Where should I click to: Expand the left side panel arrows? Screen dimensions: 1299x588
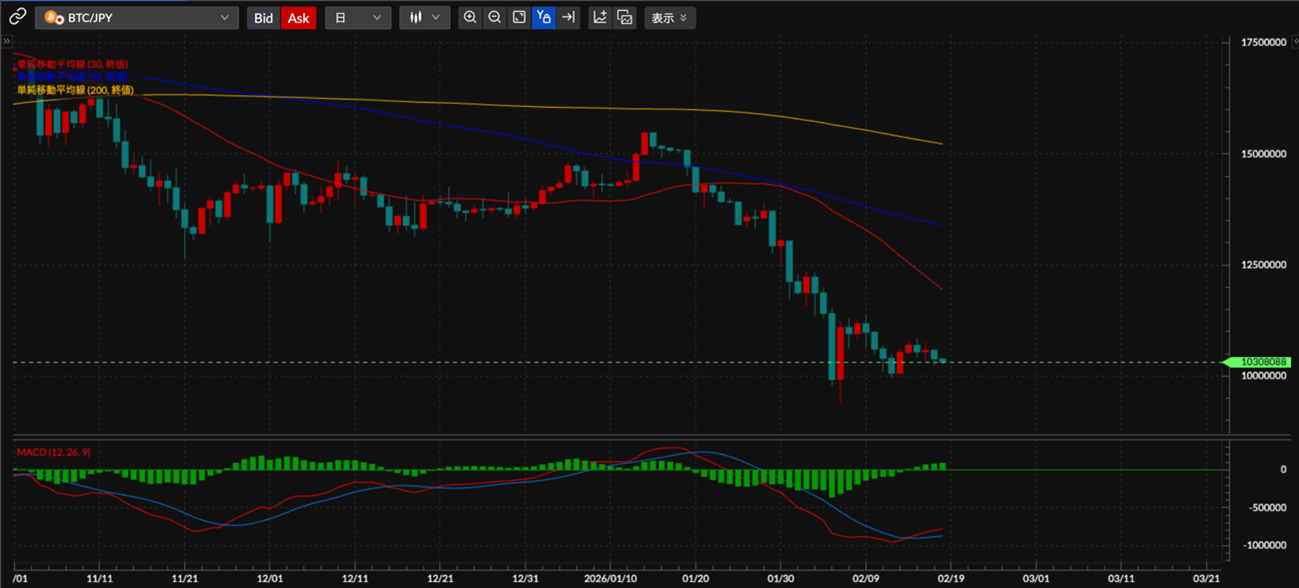point(7,42)
